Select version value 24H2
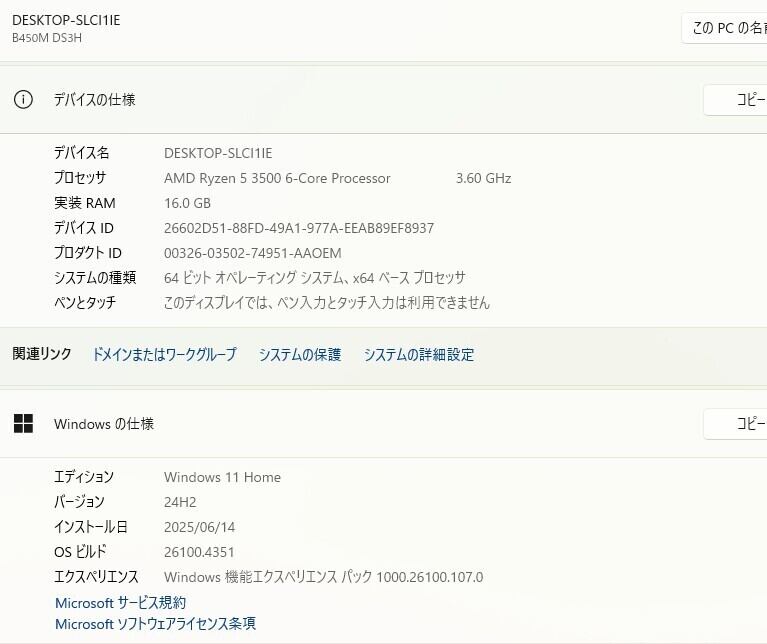This screenshot has width=767, height=644. coord(180,502)
